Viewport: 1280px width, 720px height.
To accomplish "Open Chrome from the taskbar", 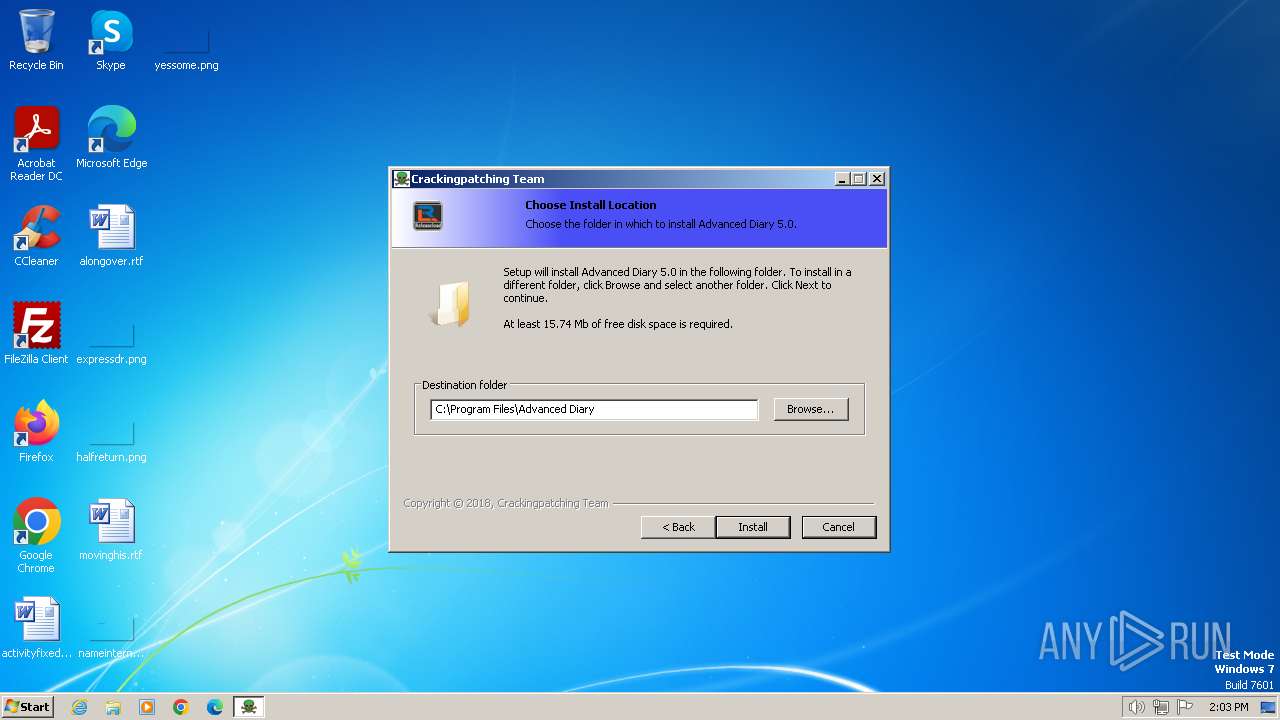I will point(181,707).
